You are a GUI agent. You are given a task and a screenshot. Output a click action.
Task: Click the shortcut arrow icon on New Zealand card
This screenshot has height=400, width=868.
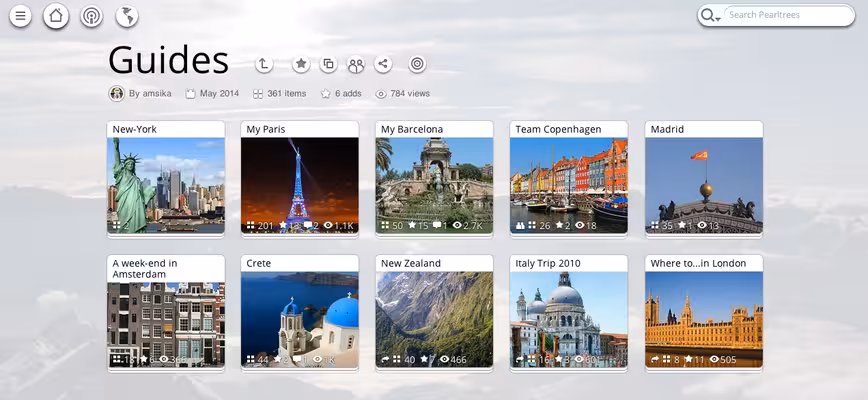pos(386,360)
